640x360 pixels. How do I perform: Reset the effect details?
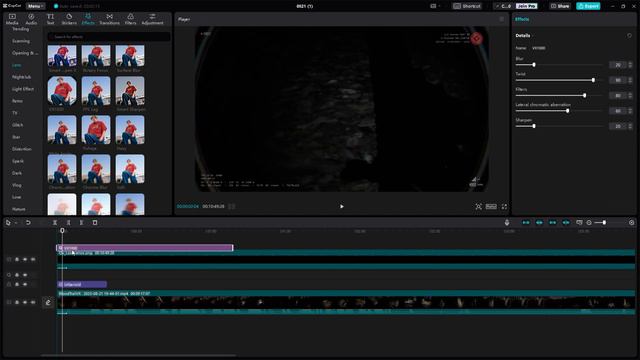point(629,36)
